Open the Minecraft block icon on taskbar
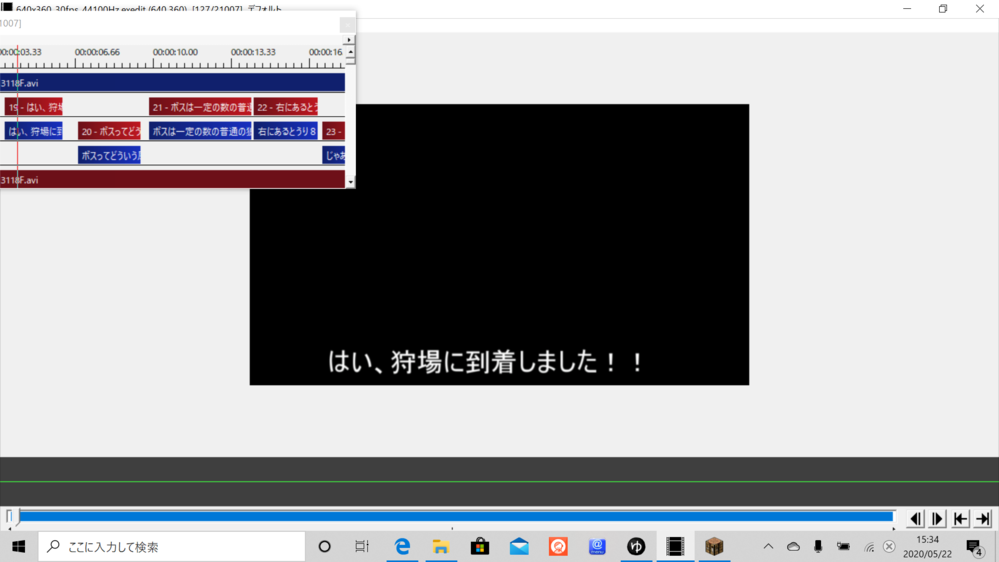The height and width of the screenshot is (562, 999). pos(714,546)
